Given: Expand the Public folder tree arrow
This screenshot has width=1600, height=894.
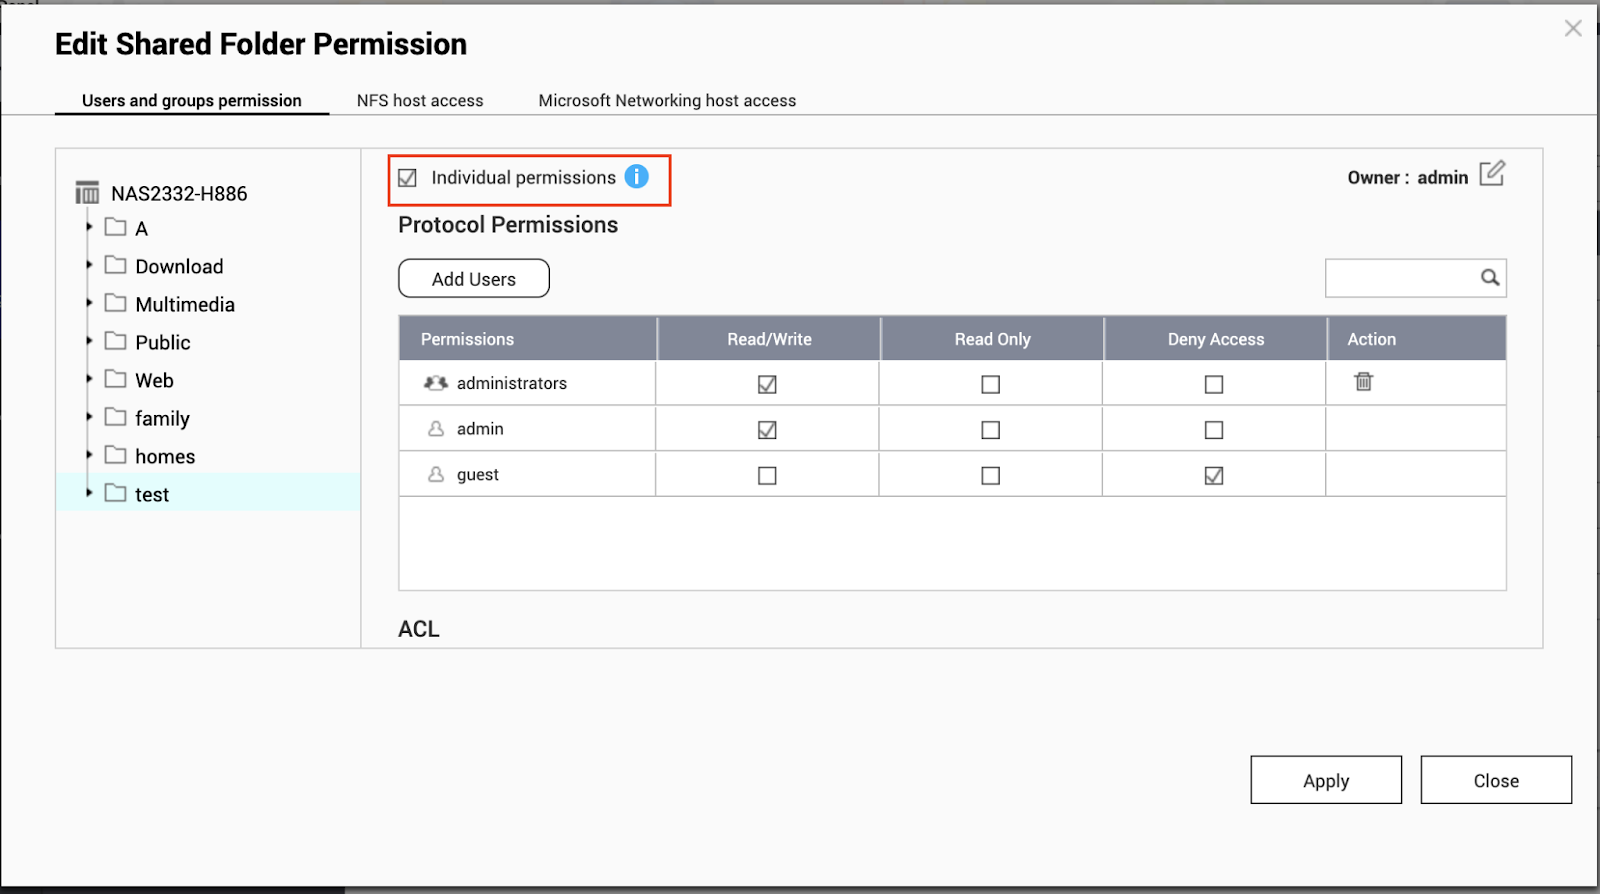Looking at the screenshot, I should pos(89,341).
